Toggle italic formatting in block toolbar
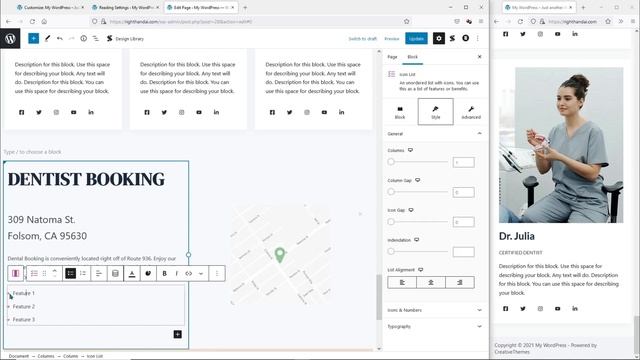Image resolution: width=640 pixels, height=360 pixels. point(176,273)
